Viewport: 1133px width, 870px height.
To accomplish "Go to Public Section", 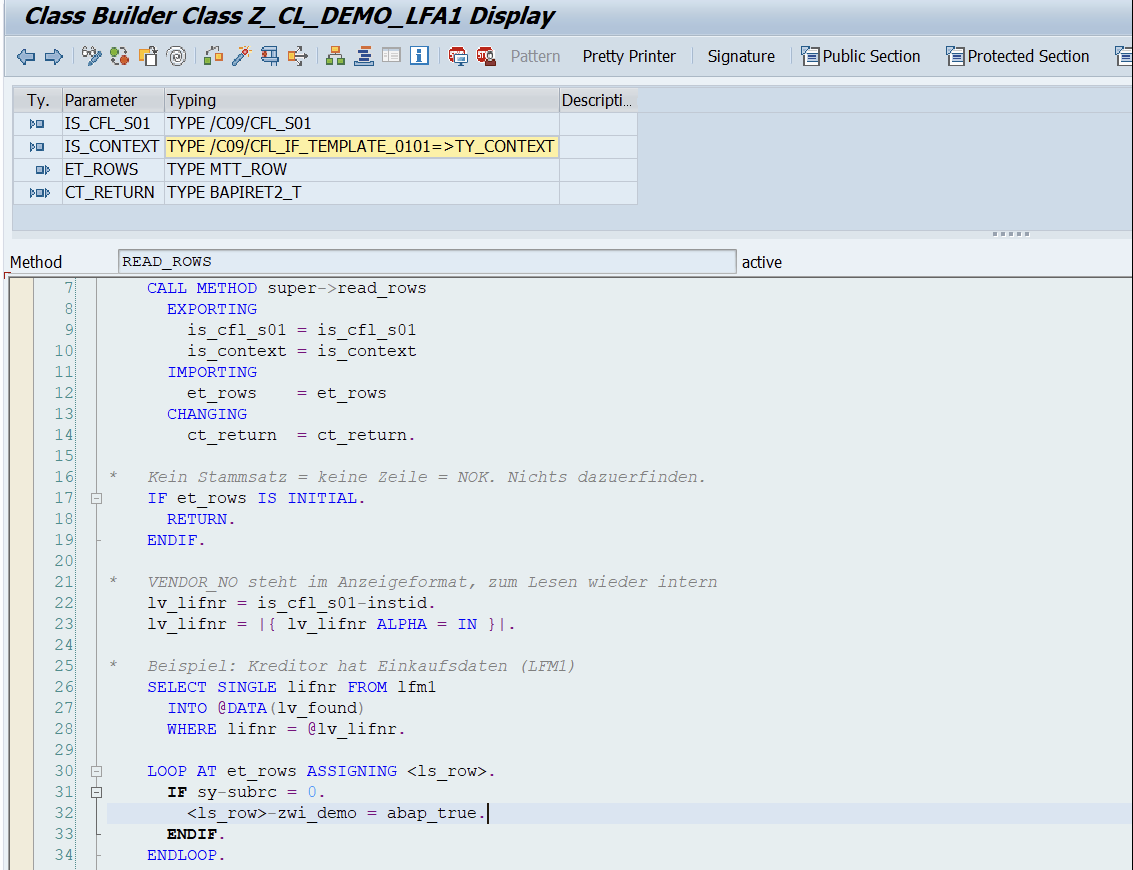I will [861, 56].
